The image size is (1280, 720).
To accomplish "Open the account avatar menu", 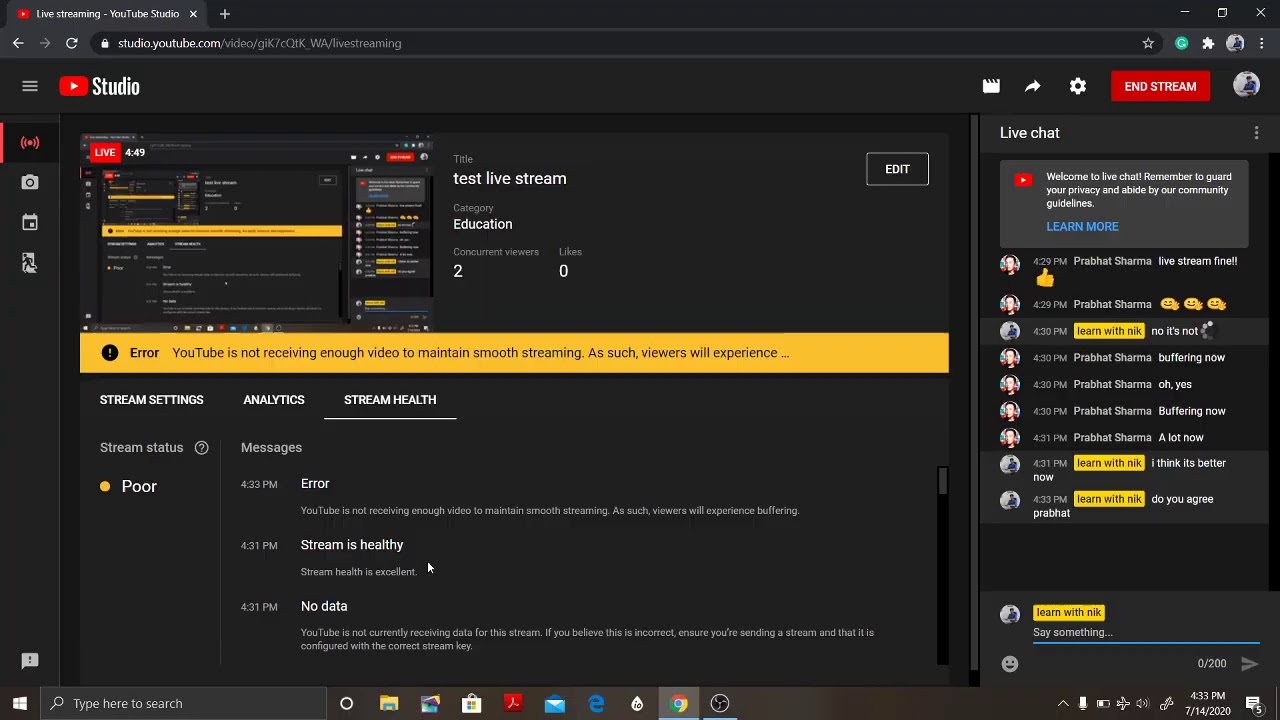I will point(1246,86).
